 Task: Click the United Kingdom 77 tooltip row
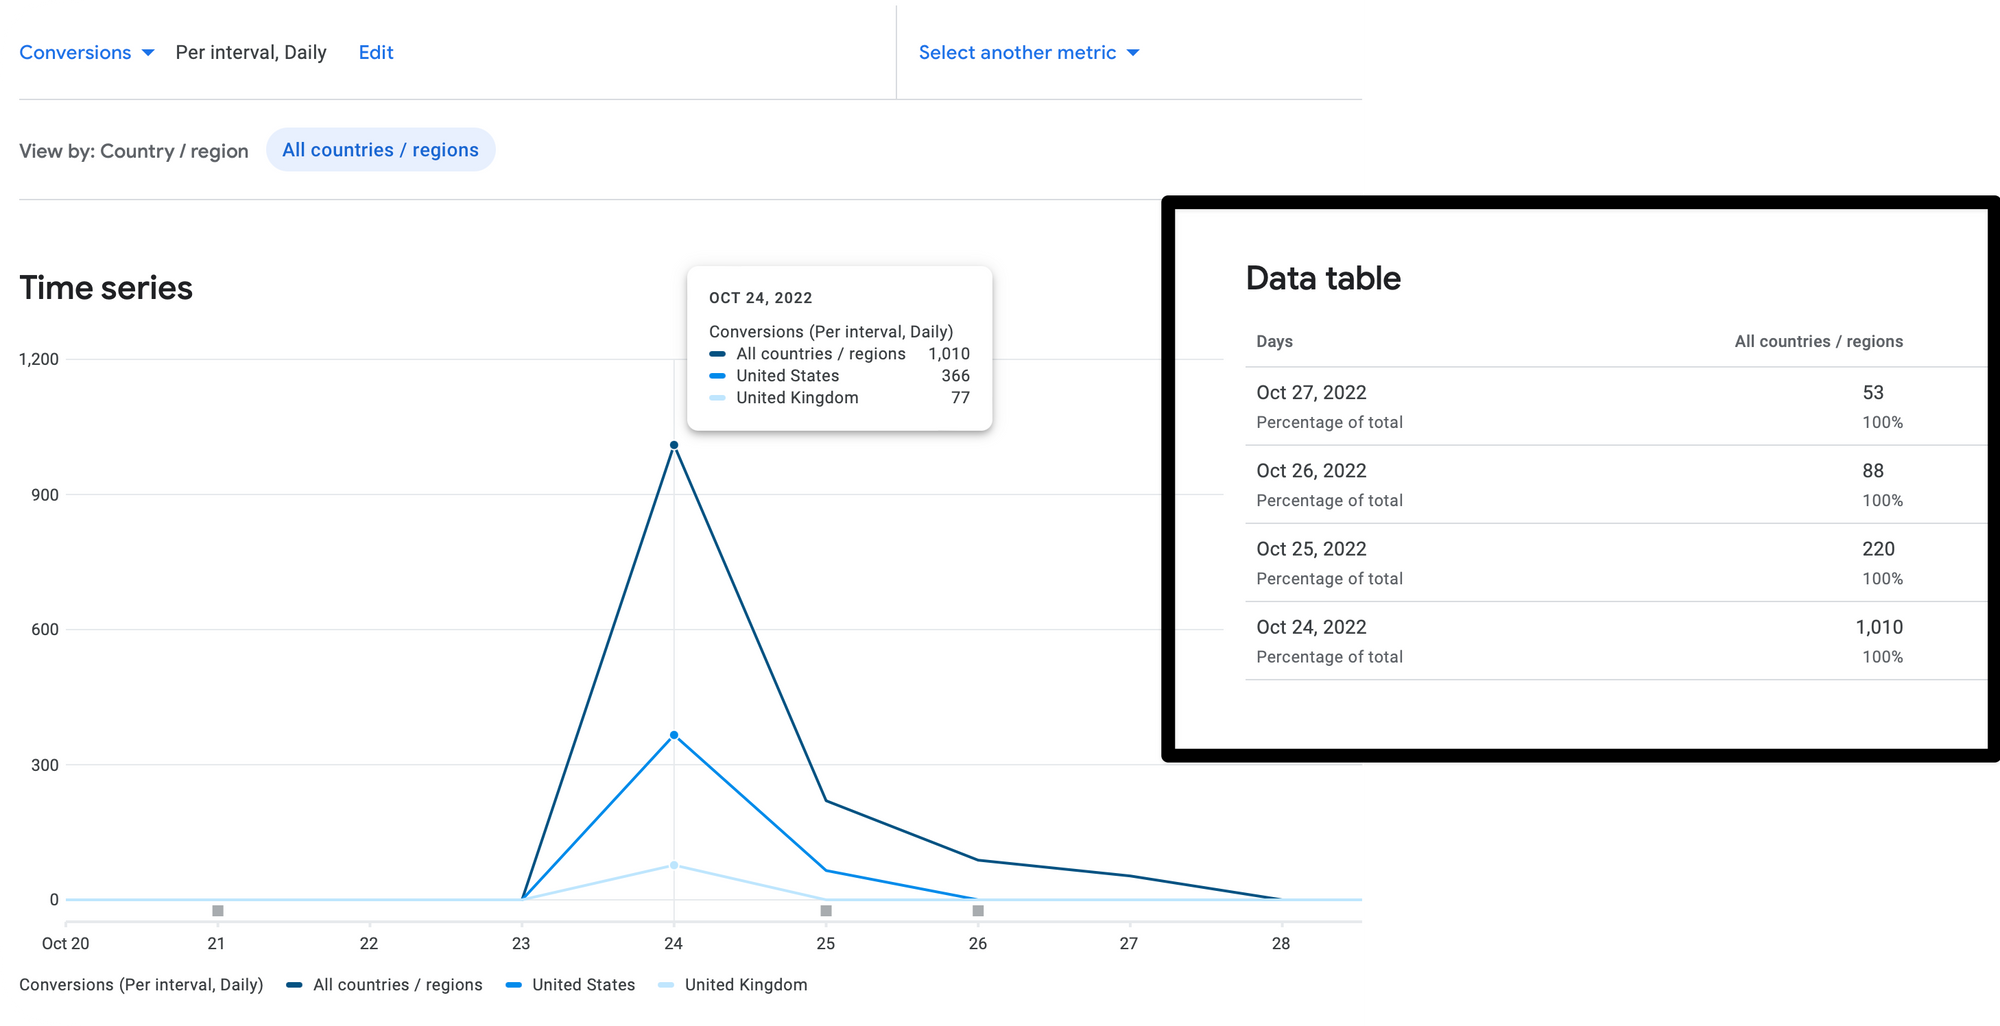(839, 398)
